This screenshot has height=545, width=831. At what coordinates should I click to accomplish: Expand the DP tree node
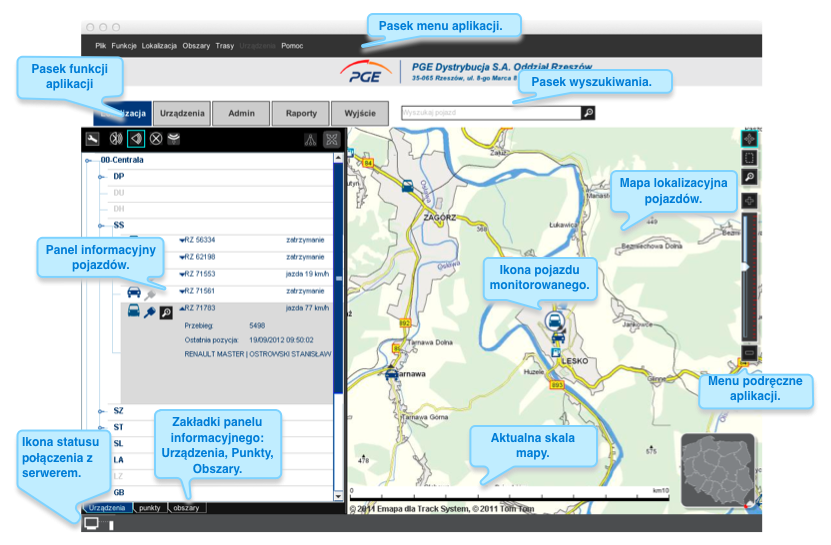(x=101, y=177)
